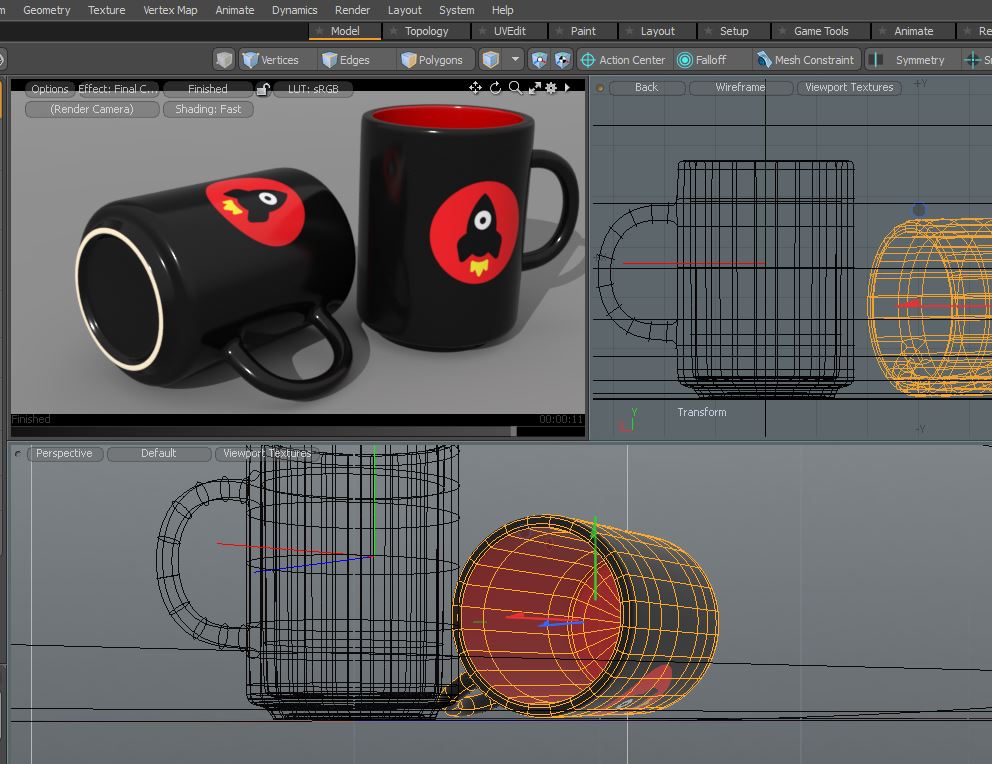Toggle Symmetry on the toolbar
The image size is (992, 764).
click(x=908, y=60)
